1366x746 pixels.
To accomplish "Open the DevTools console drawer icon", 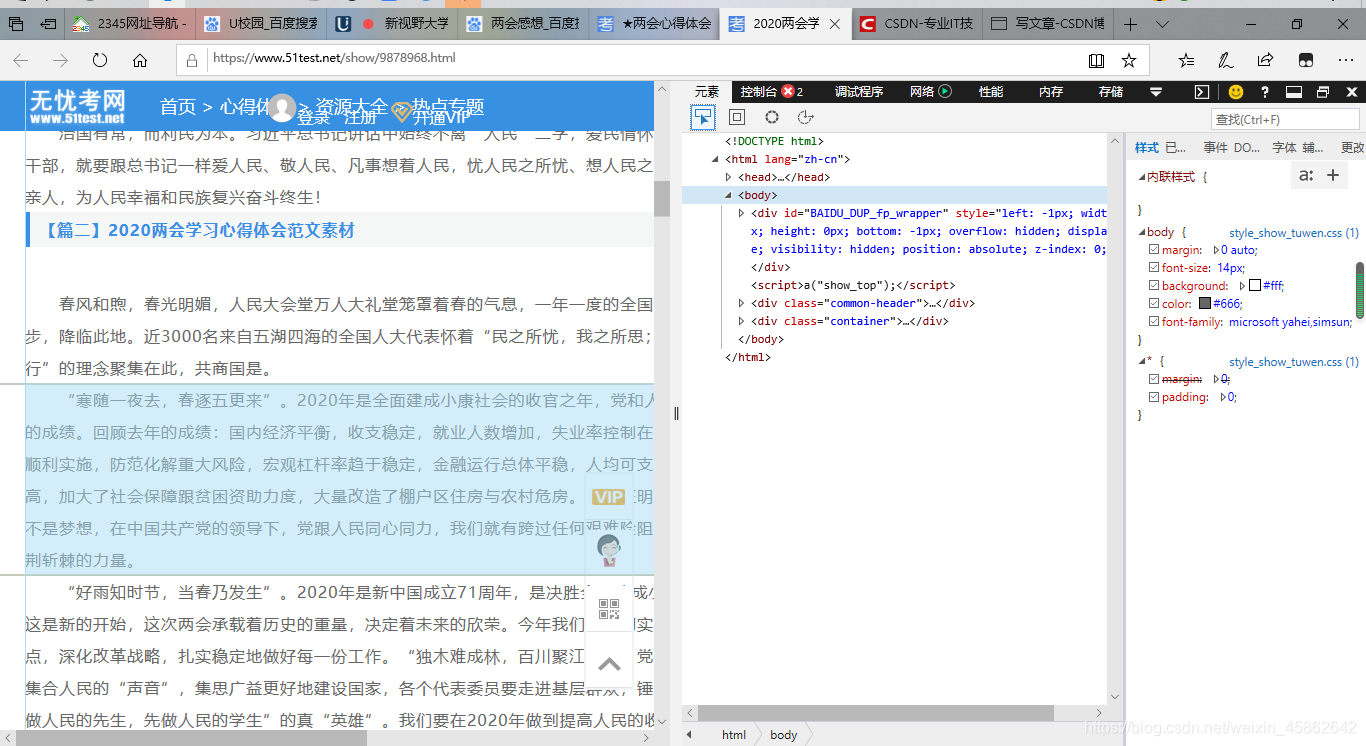I will tap(1202, 92).
